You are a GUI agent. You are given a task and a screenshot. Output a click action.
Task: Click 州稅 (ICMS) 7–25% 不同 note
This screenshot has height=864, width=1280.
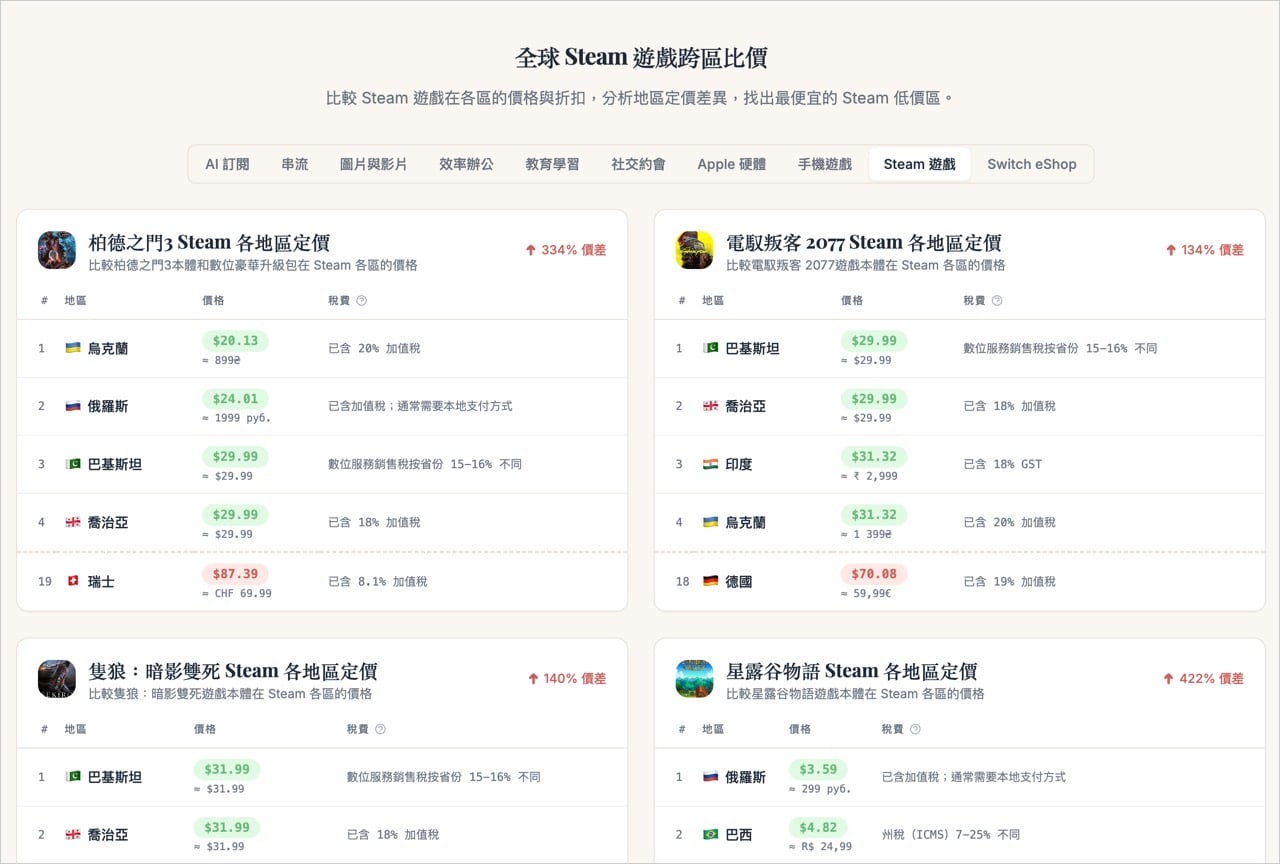click(x=951, y=834)
